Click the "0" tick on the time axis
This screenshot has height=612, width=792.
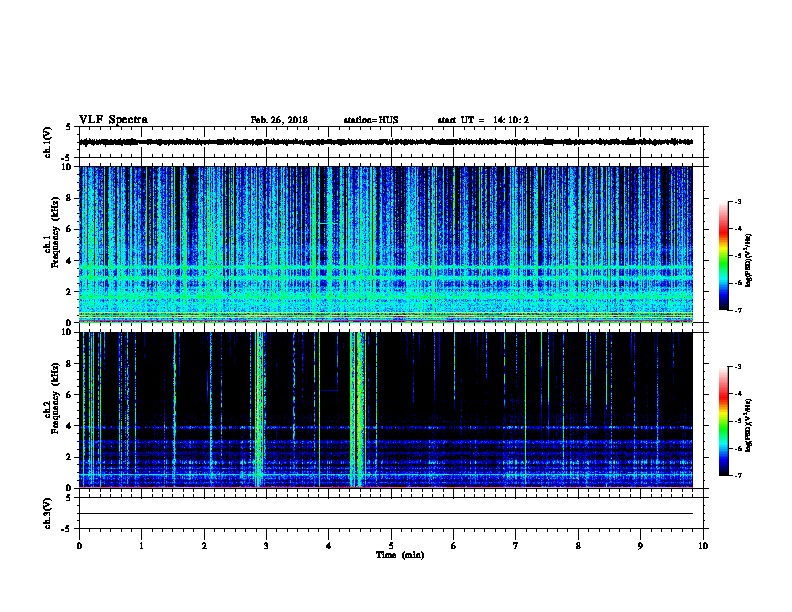click(79, 546)
